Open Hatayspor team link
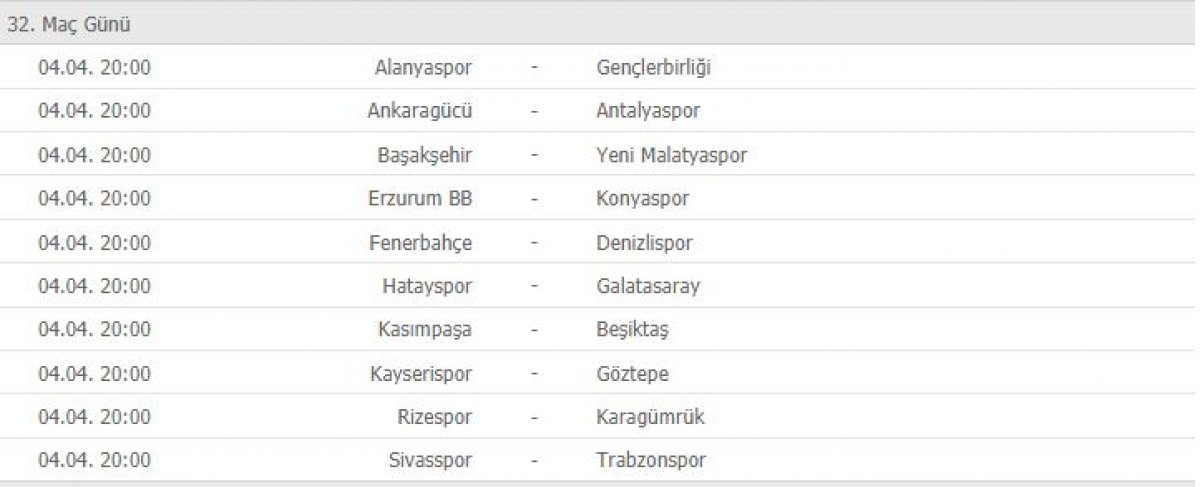This screenshot has width=1200, height=487. [x=427, y=286]
